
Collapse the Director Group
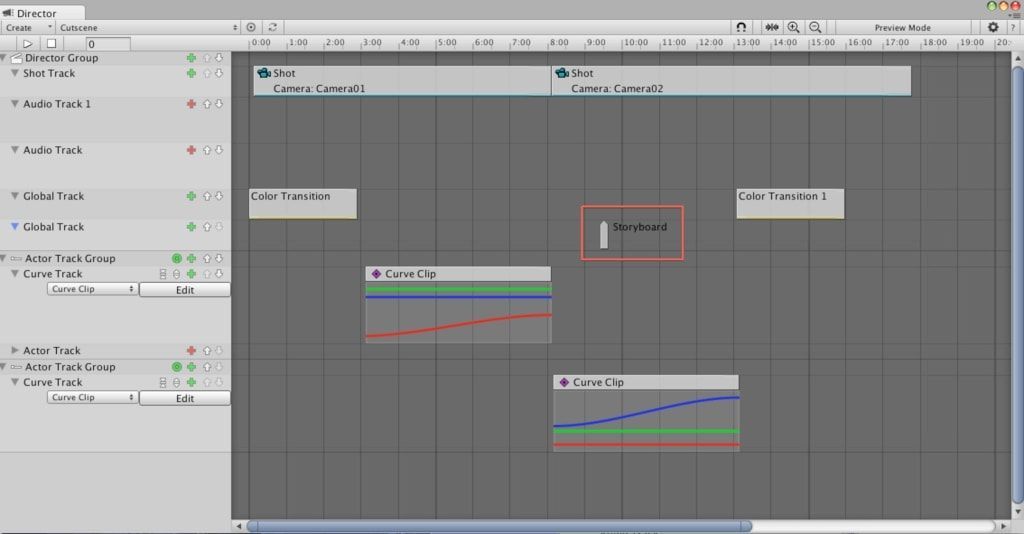[x=4, y=58]
